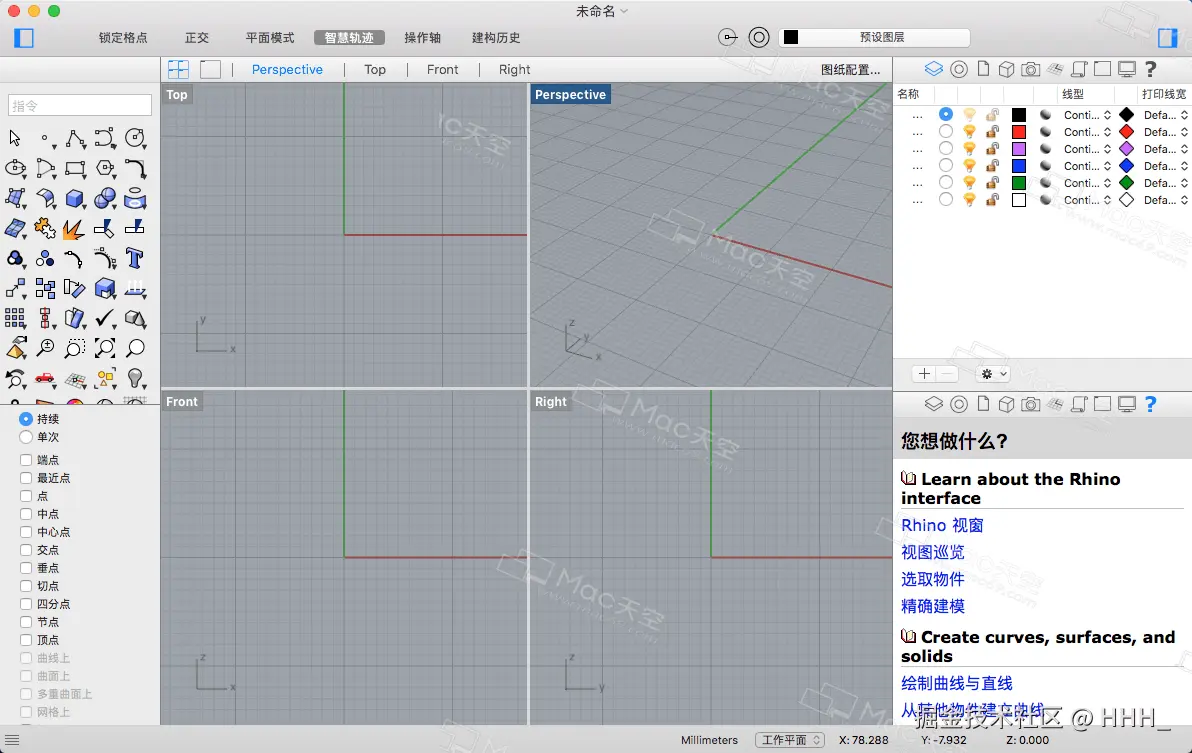Viewport: 1192px width, 753px height.
Task: Select the Arc tool
Action: (x=45, y=168)
